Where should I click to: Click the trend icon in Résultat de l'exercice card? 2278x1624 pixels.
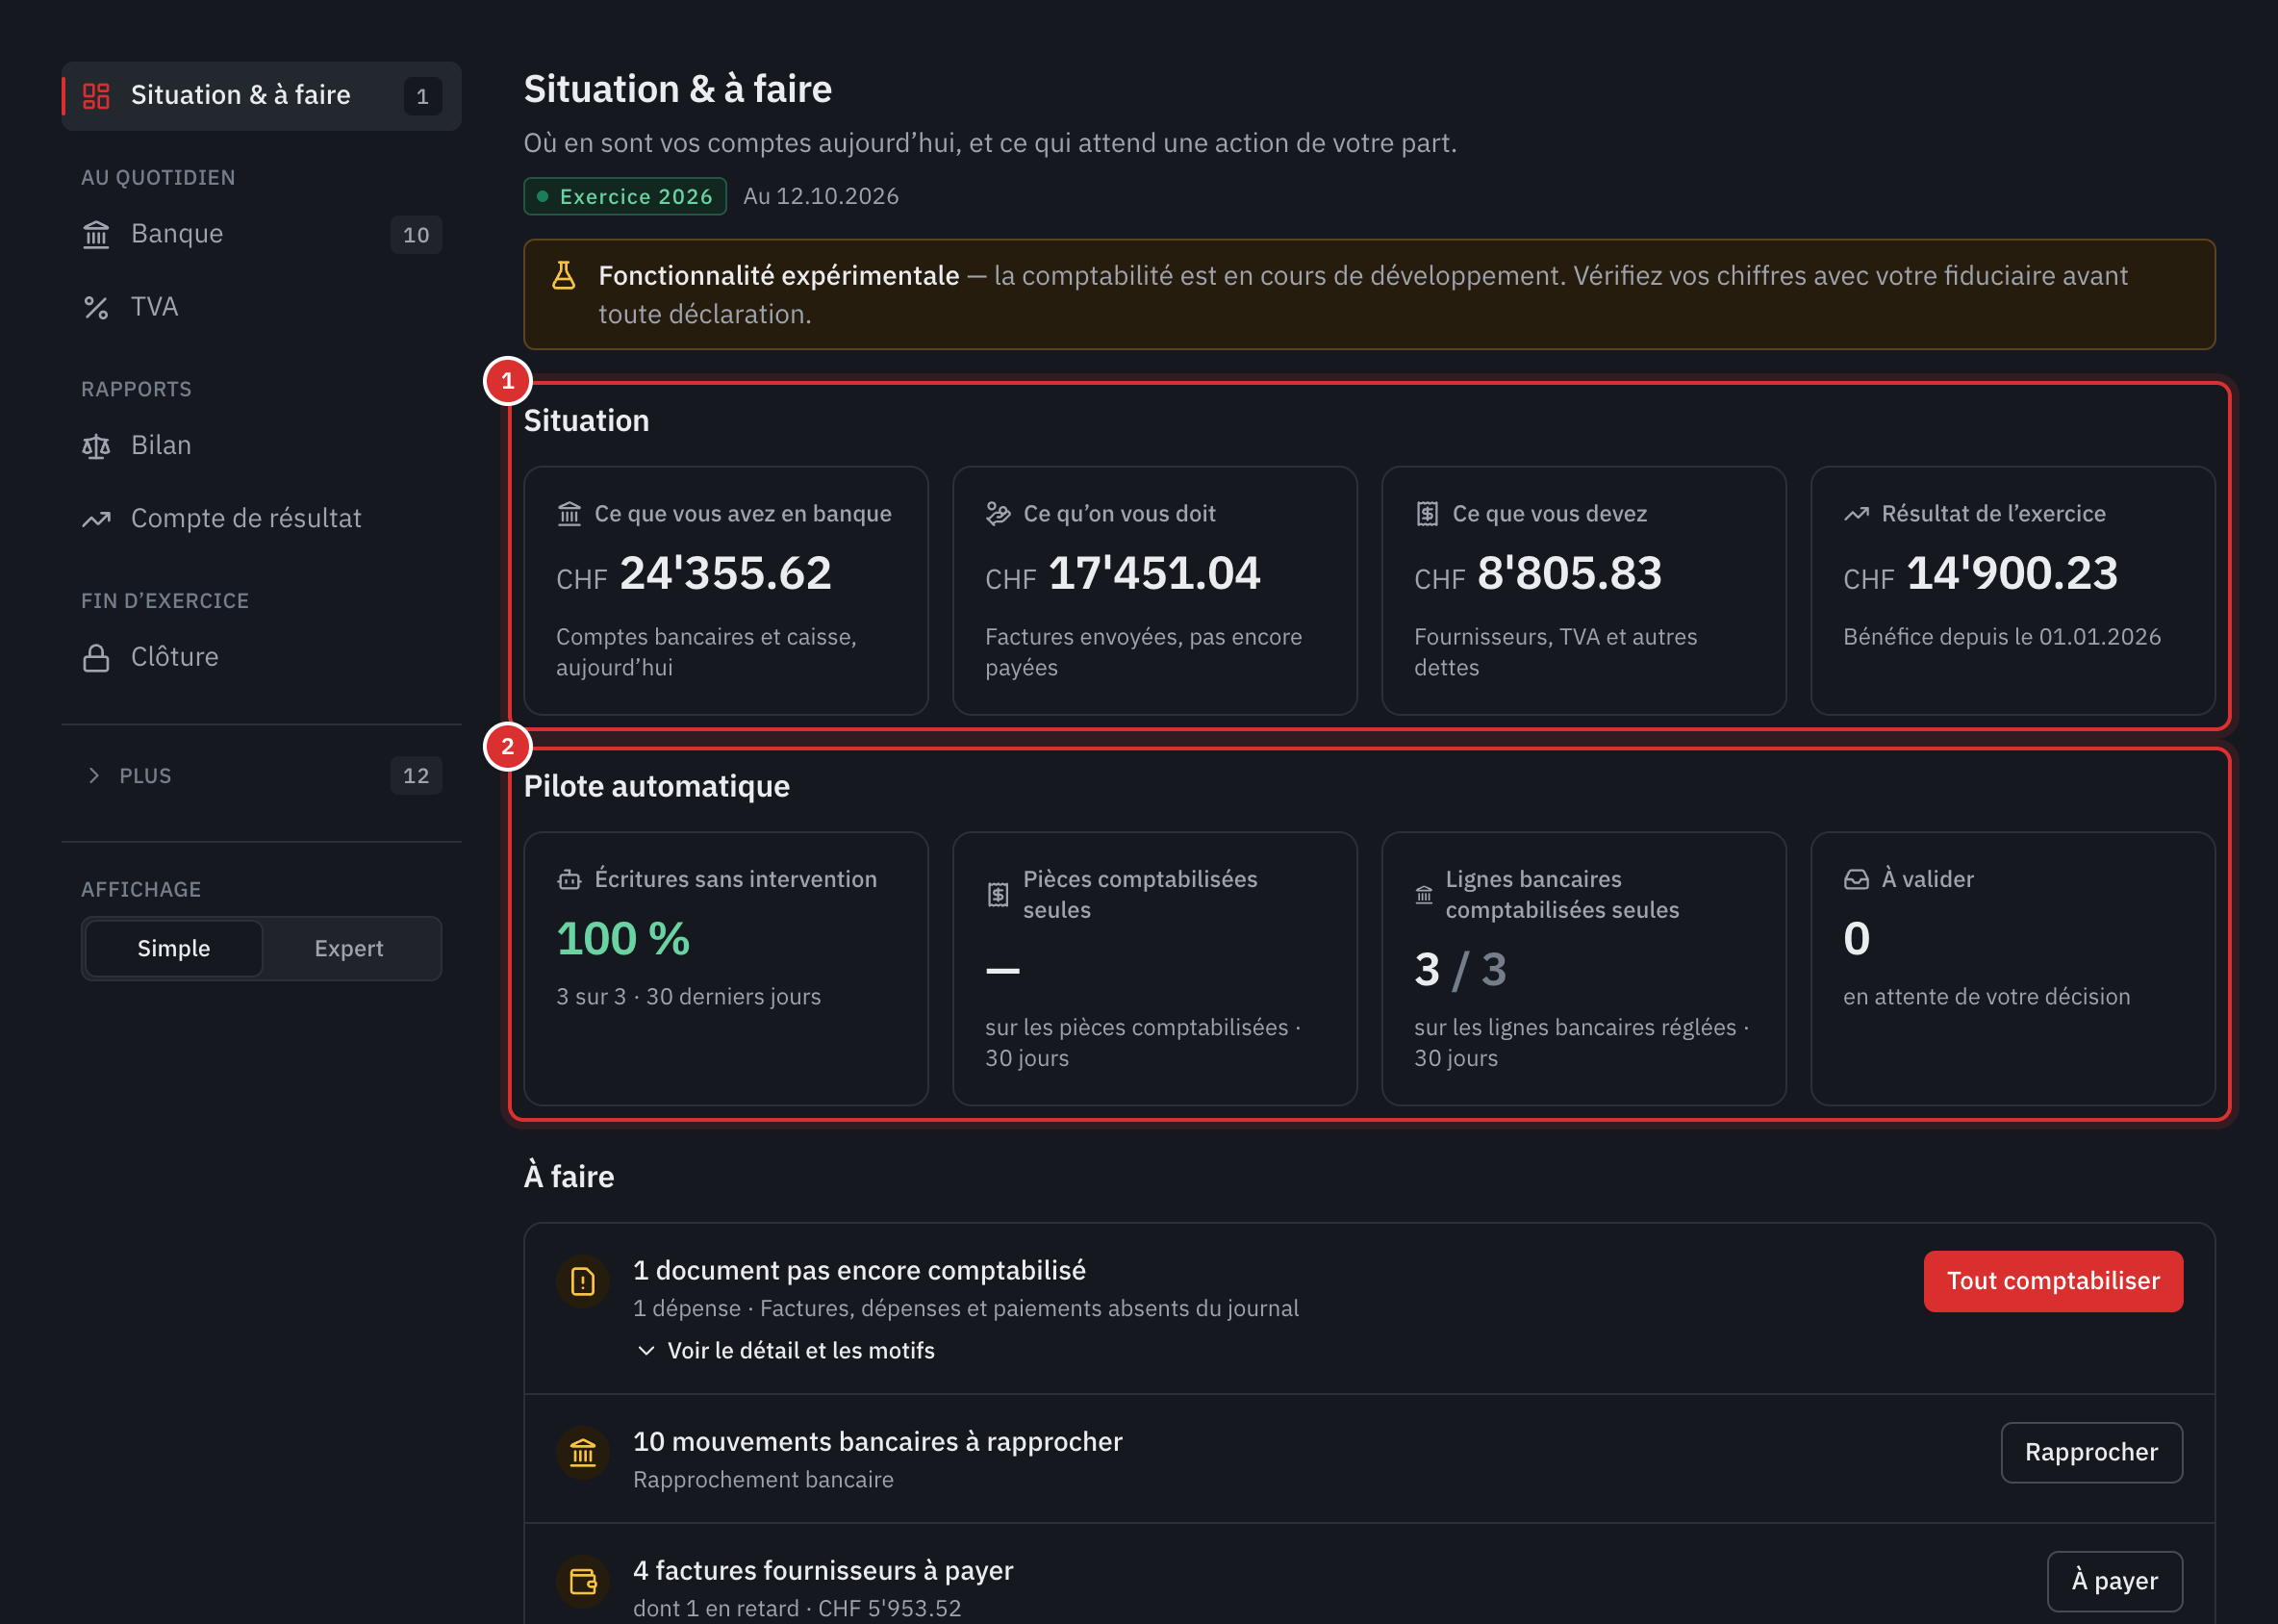[x=1856, y=514]
